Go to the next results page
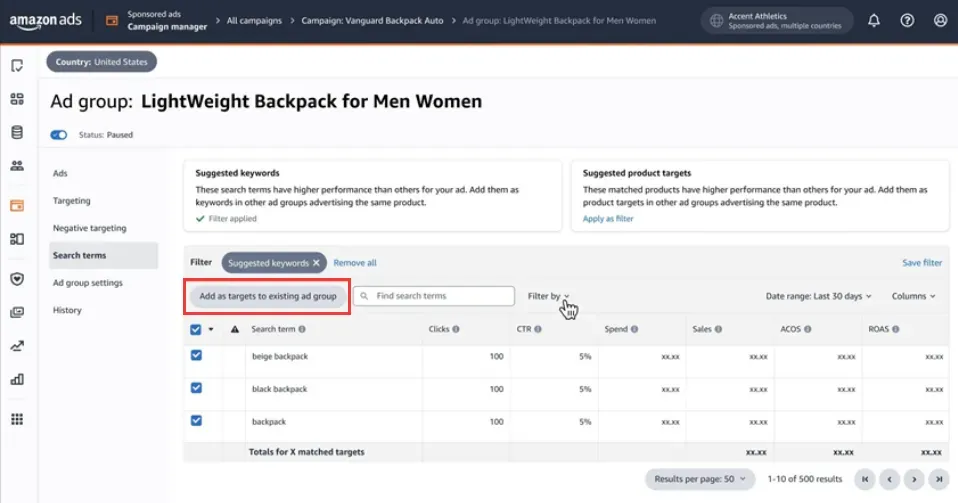Screen dimensions: 958x503 point(914,479)
